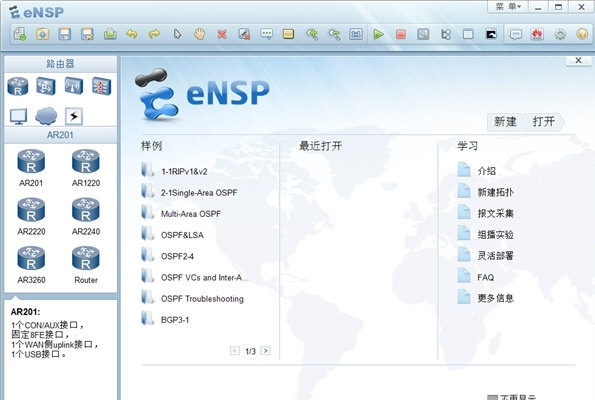Pick the AR2240 router model
Viewport: 595px width, 400px height.
pyautogui.click(x=86, y=216)
